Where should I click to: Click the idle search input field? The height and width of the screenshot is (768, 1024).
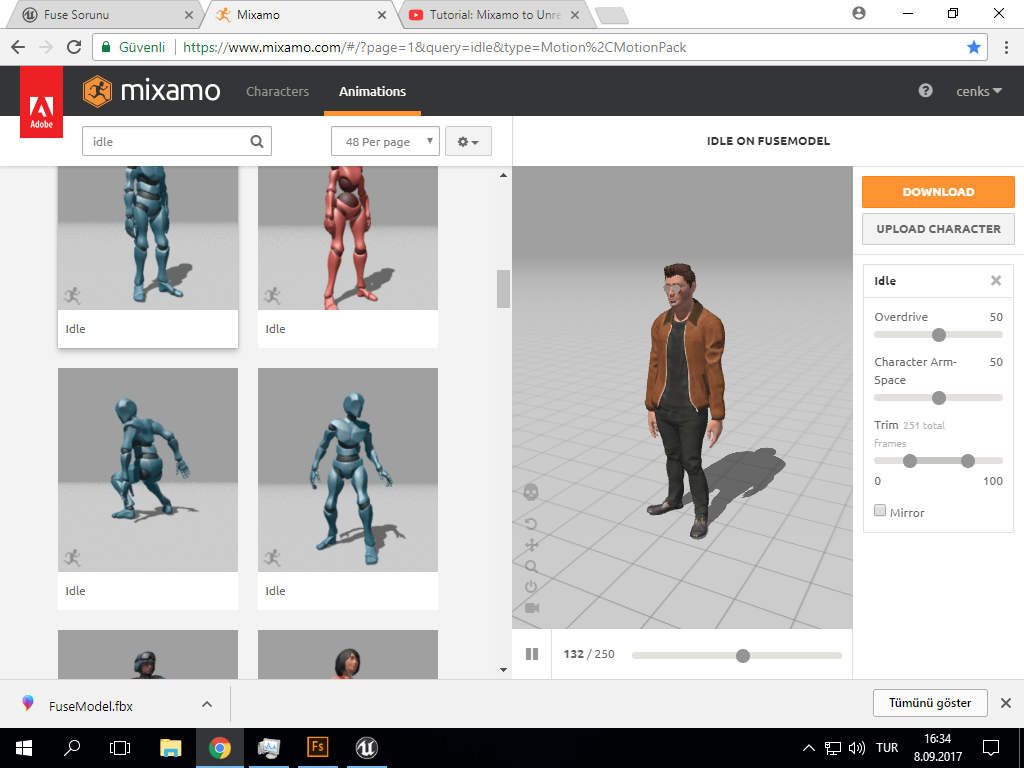click(x=176, y=141)
